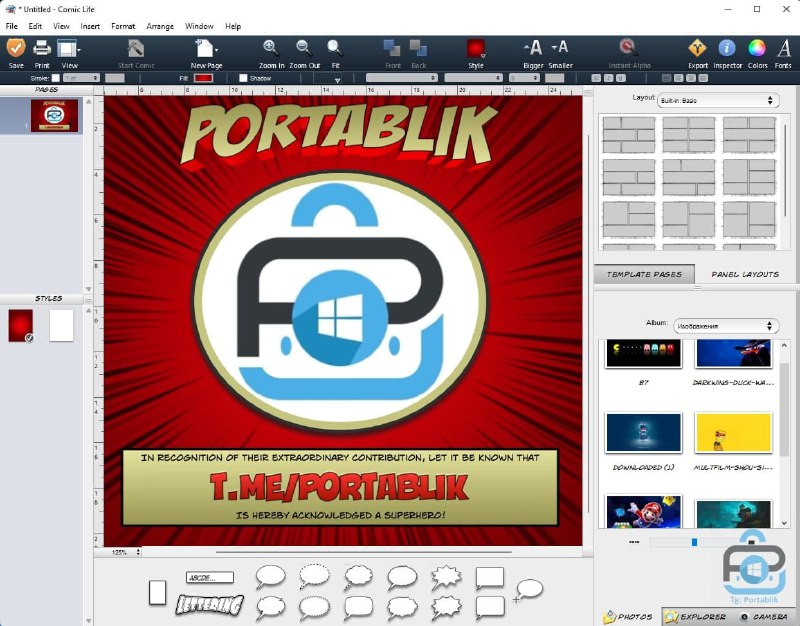Toggle the Shadow checkbox
This screenshot has height=626, width=800.
pos(243,78)
